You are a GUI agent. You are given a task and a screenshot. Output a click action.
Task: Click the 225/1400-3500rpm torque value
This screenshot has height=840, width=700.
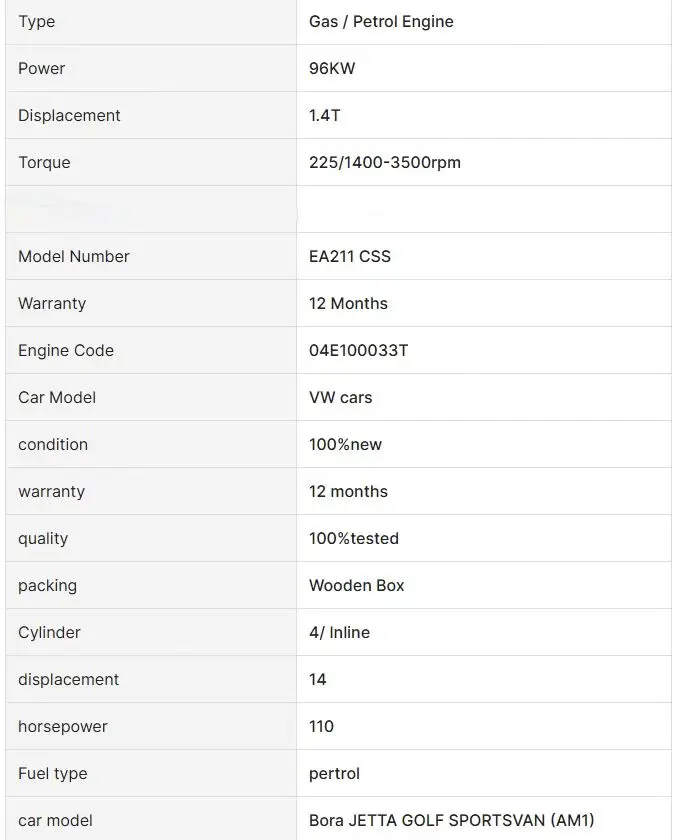click(x=385, y=162)
